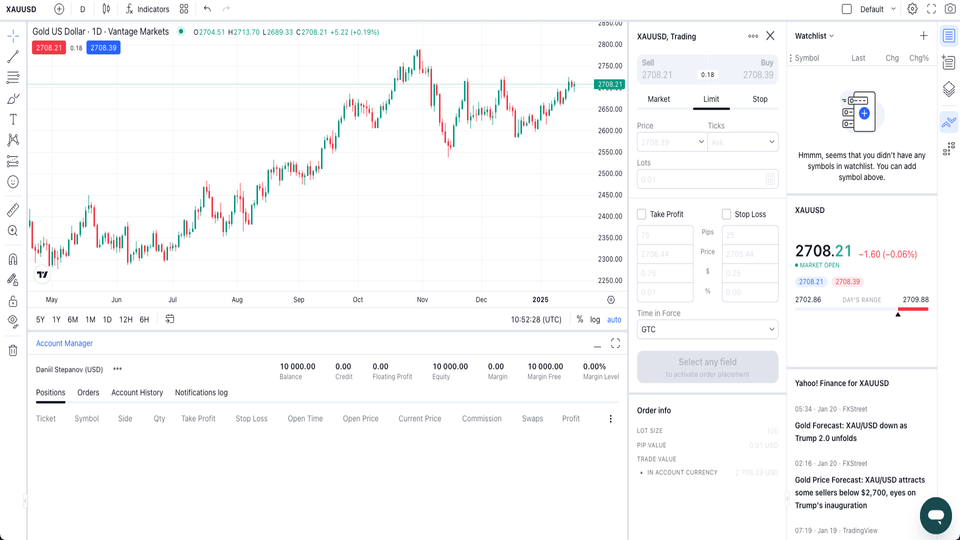The height and width of the screenshot is (540, 960).
Task: Open the emoji icons tool
Action: pyautogui.click(x=13, y=182)
